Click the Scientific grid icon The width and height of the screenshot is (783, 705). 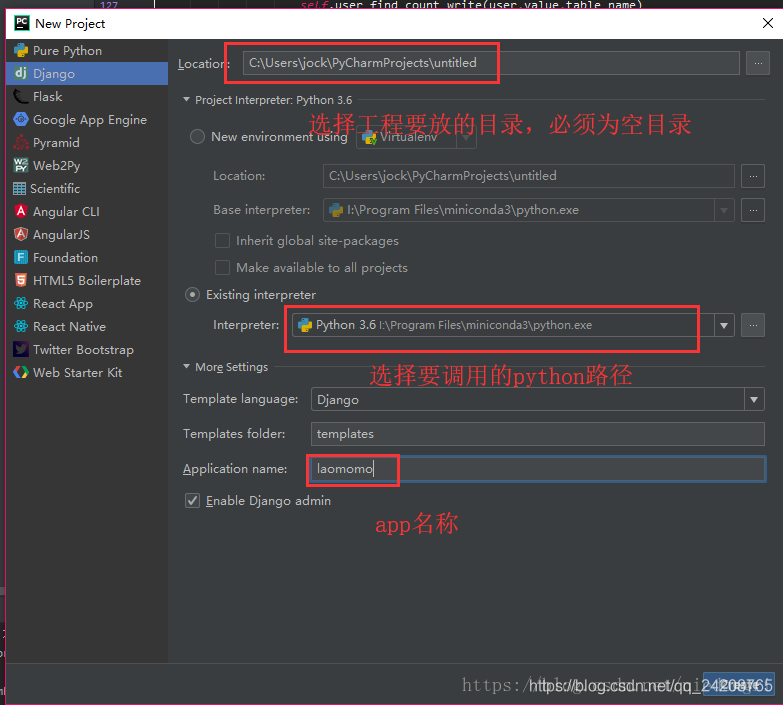click(x=19, y=188)
